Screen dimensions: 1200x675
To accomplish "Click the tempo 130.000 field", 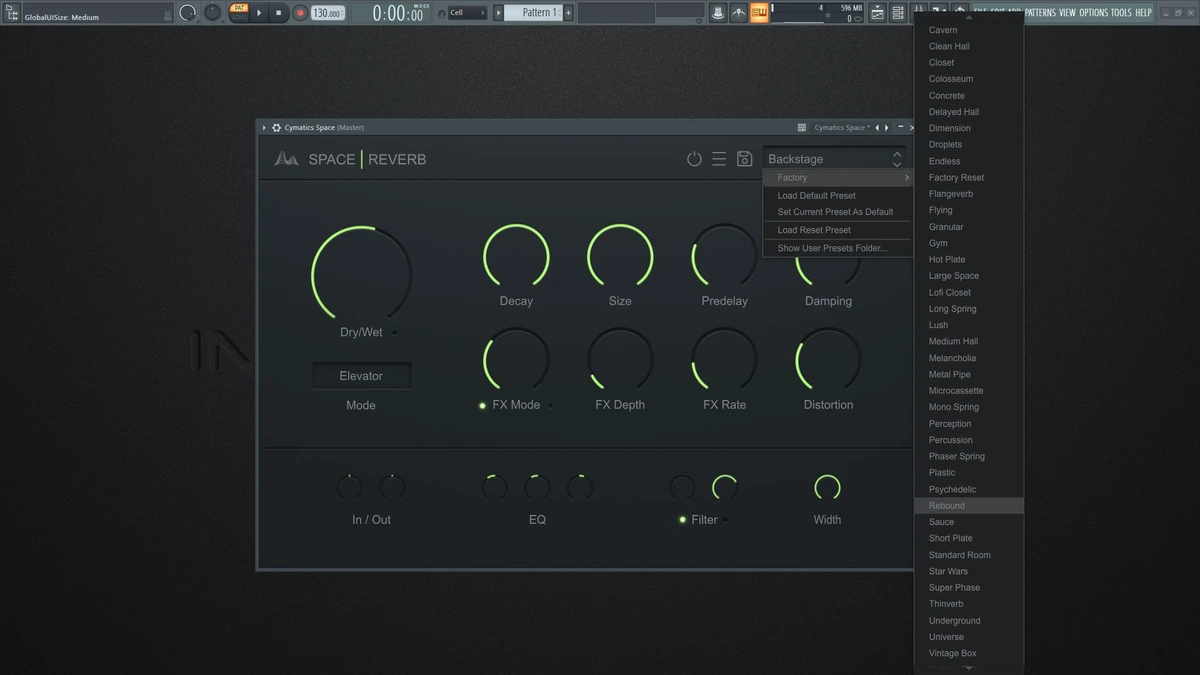I will tap(327, 13).
